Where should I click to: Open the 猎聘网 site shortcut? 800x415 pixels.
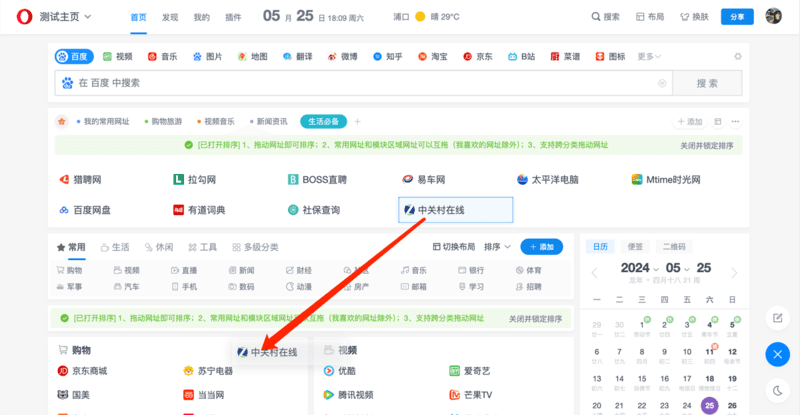[x=86, y=180]
